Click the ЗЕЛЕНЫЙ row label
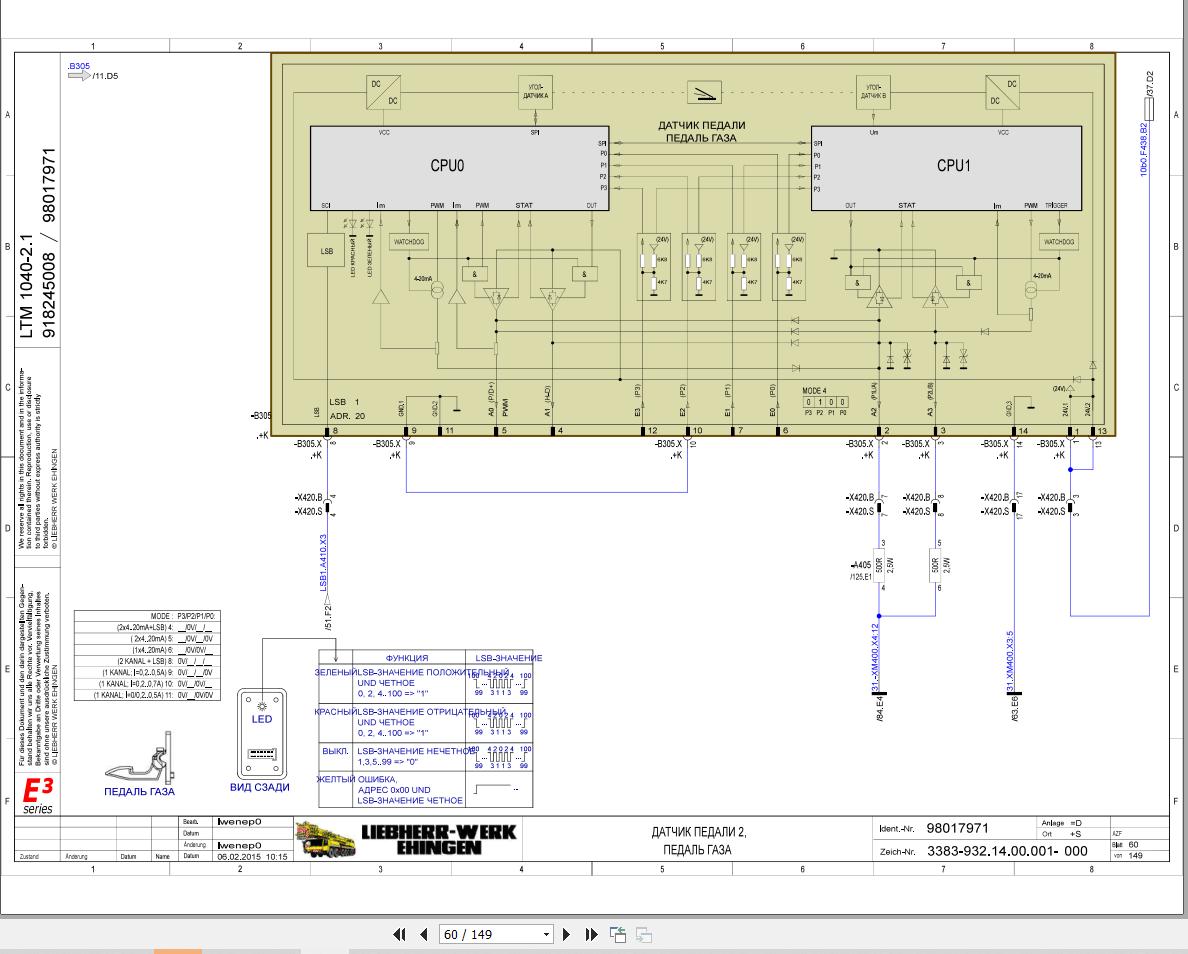 tap(335, 672)
